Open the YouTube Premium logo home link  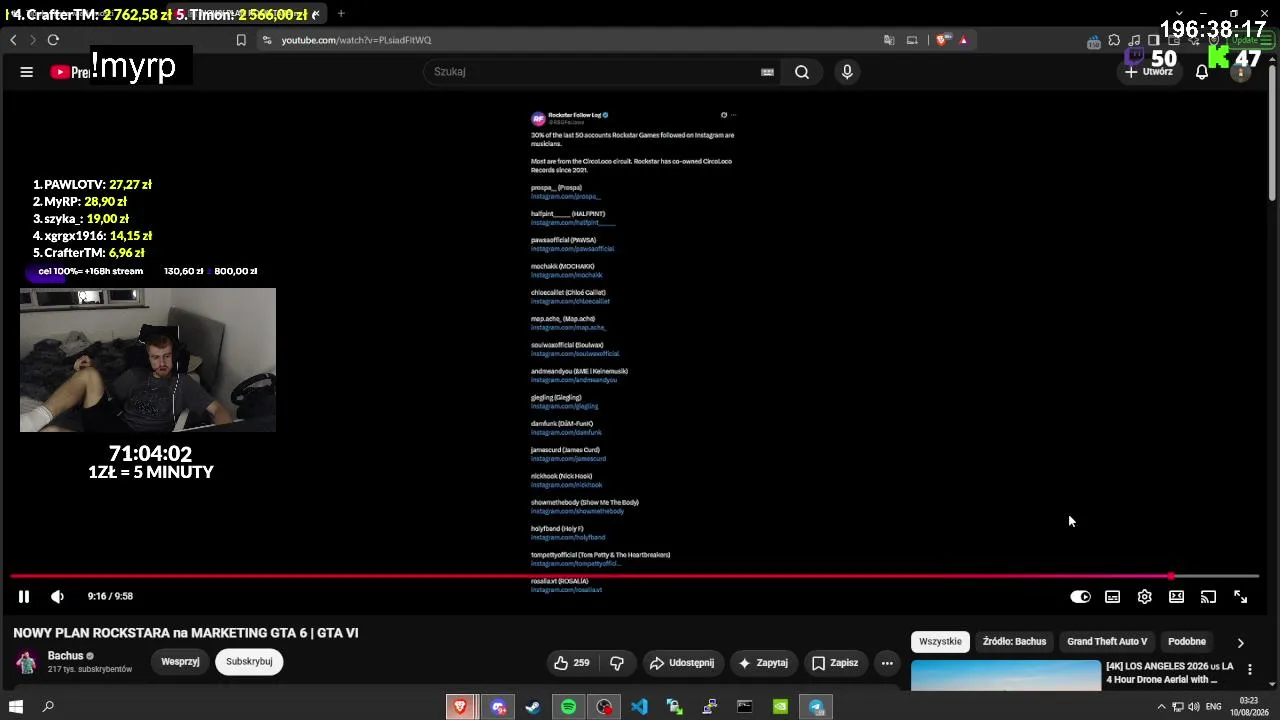coord(70,72)
